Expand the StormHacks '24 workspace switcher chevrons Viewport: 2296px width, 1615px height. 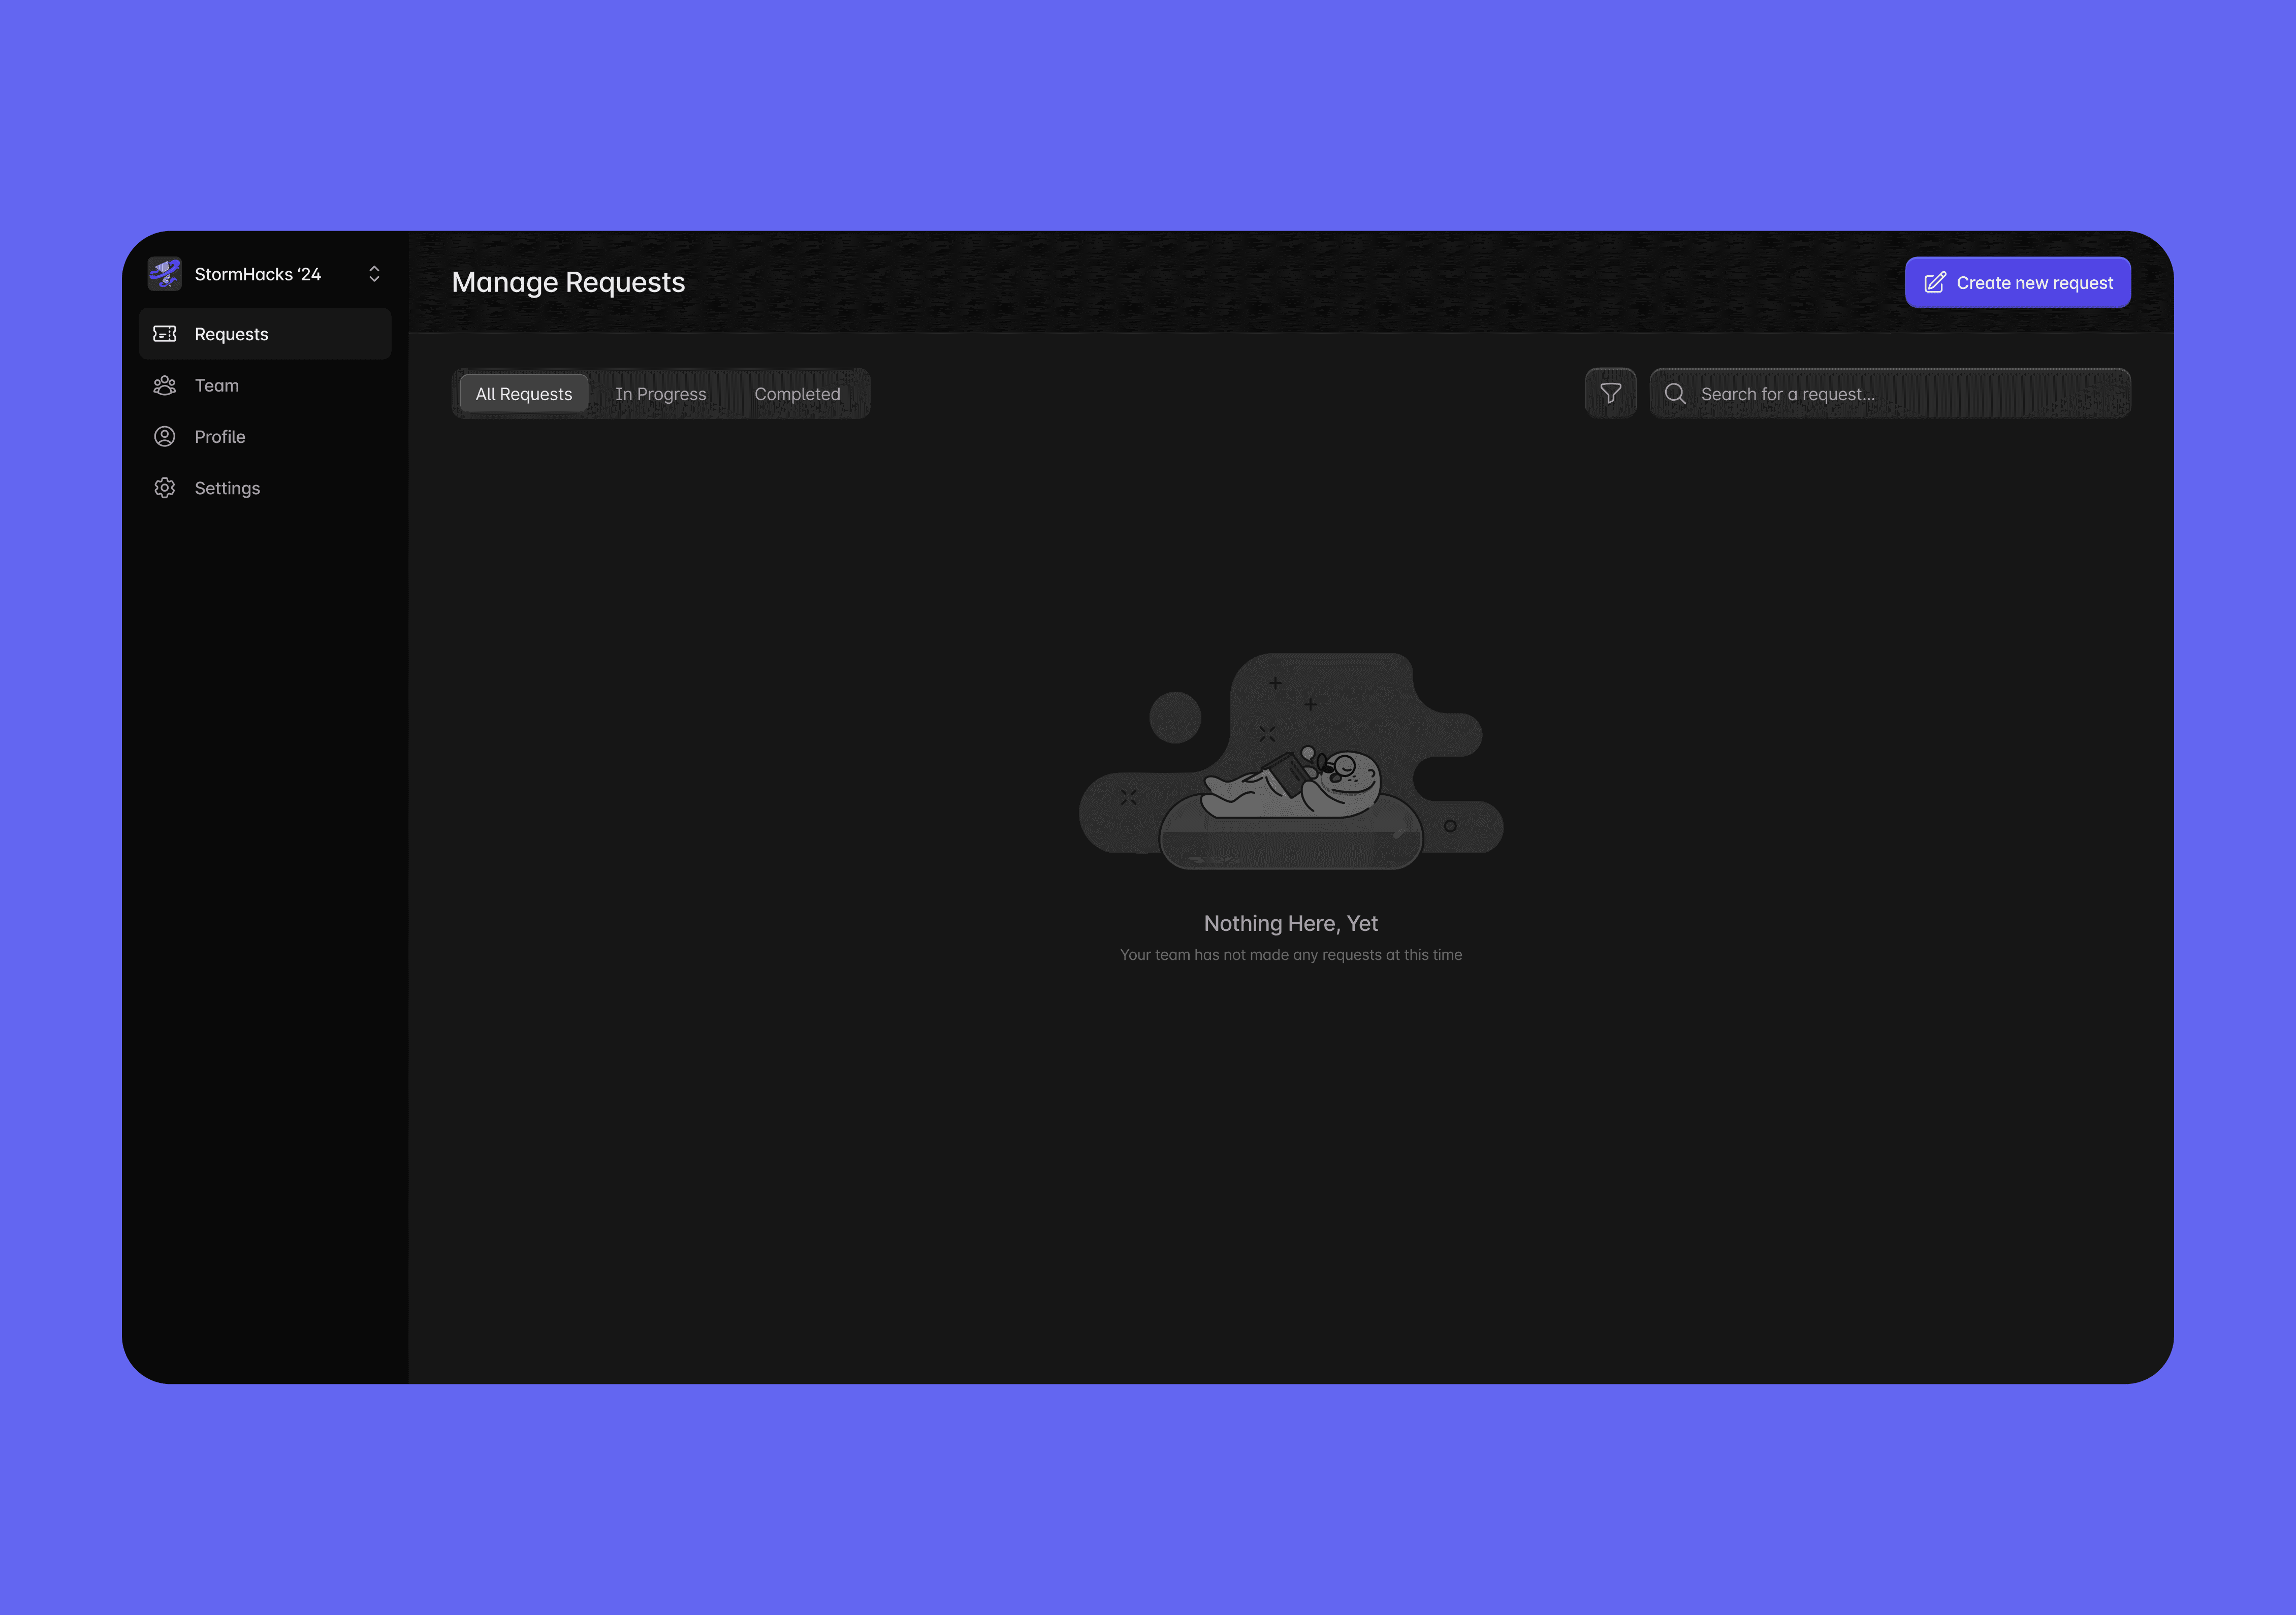374,274
